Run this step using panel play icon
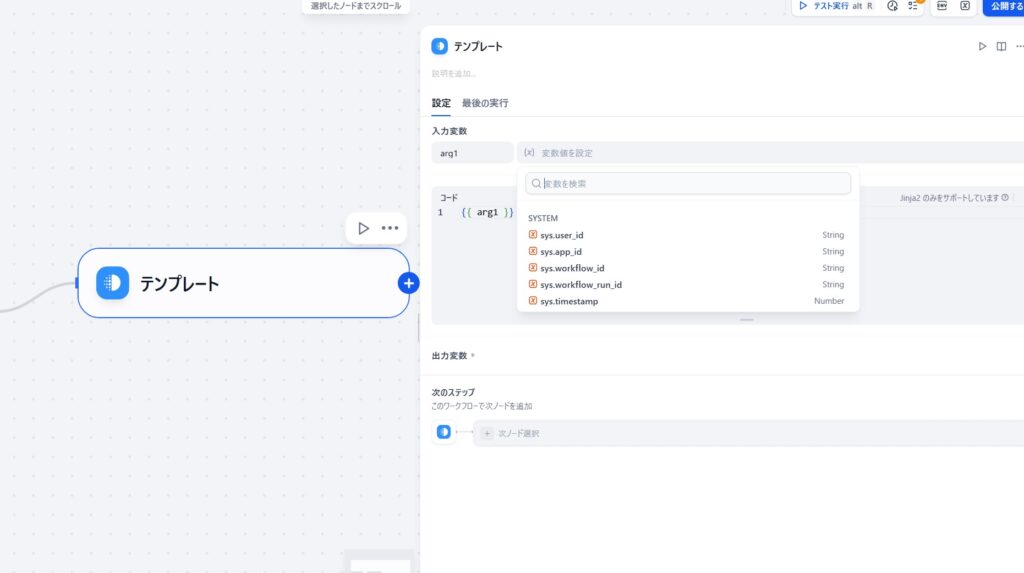This screenshot has height=573, width=1024. click(x=982, y=47)
